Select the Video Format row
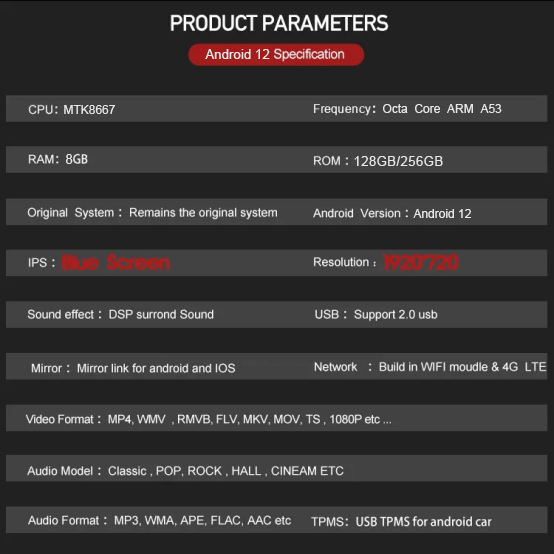554x554 pixels. [x=276, y=418]
